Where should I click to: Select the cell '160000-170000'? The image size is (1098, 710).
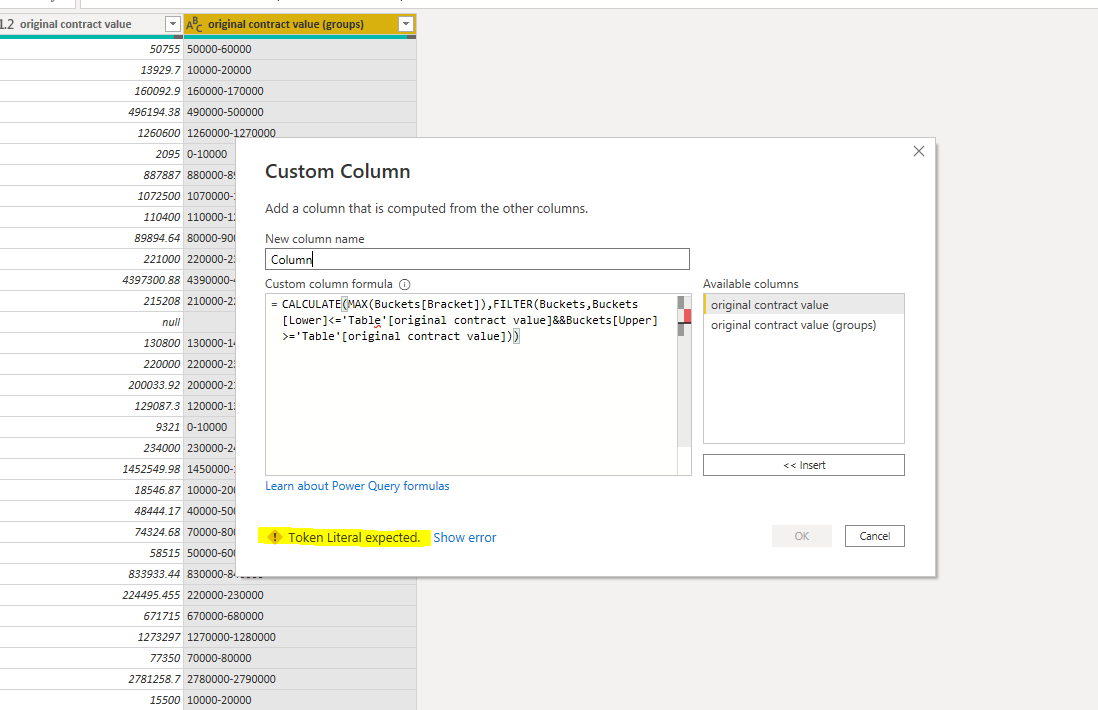[x=300, y=91]
